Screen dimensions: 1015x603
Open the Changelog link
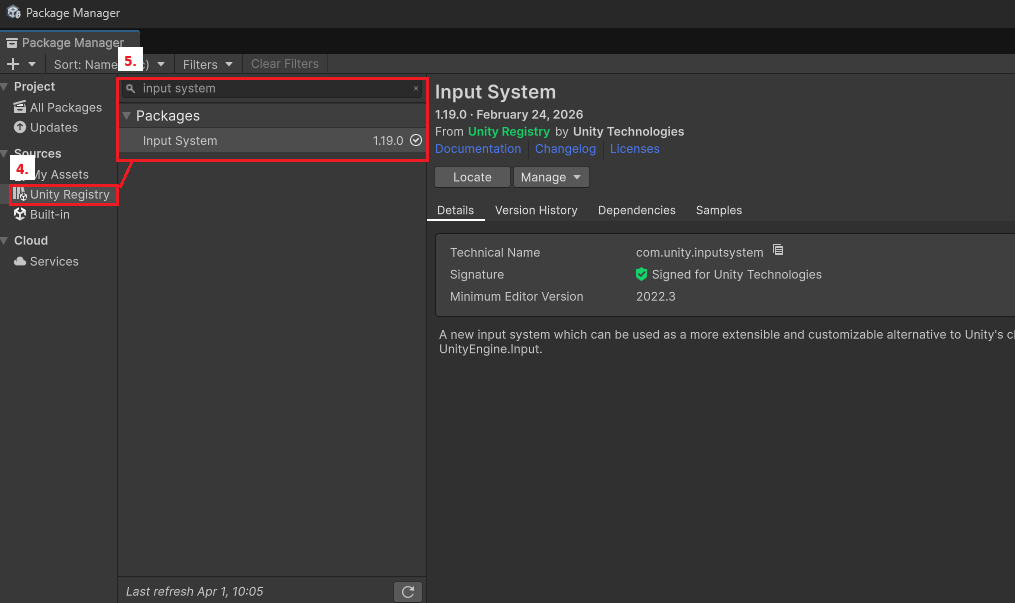[x=565, y=149]
